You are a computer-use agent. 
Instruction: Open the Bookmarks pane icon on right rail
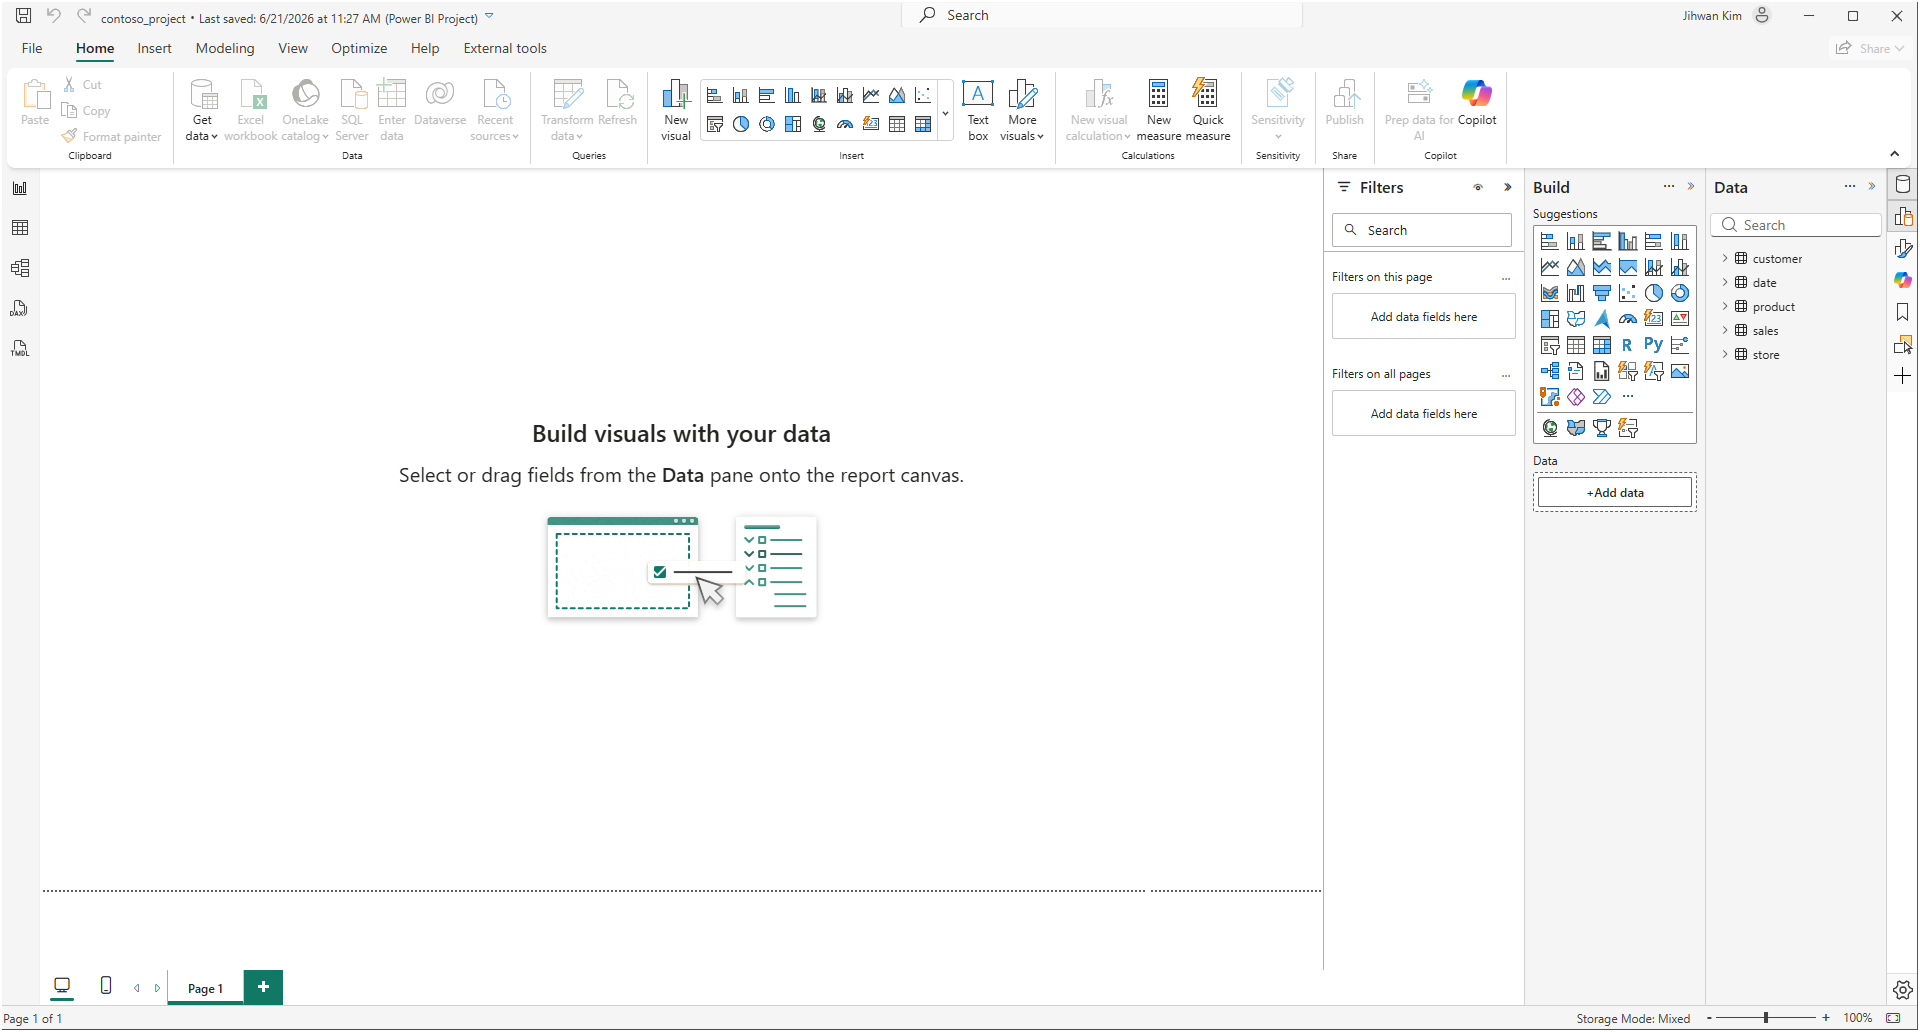point(1903,312)
